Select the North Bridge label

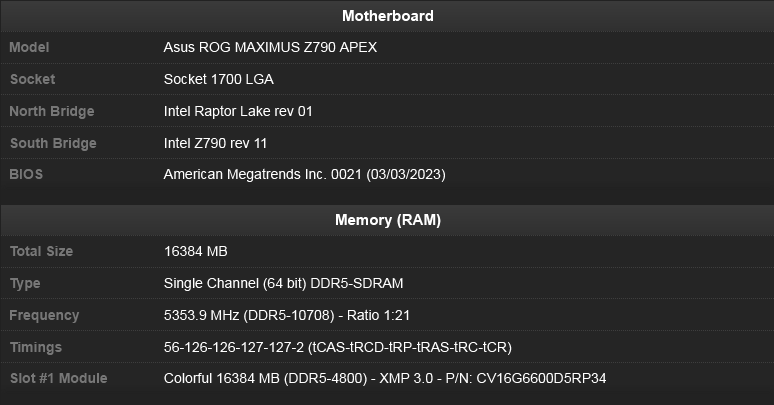[x=53, y=111]
